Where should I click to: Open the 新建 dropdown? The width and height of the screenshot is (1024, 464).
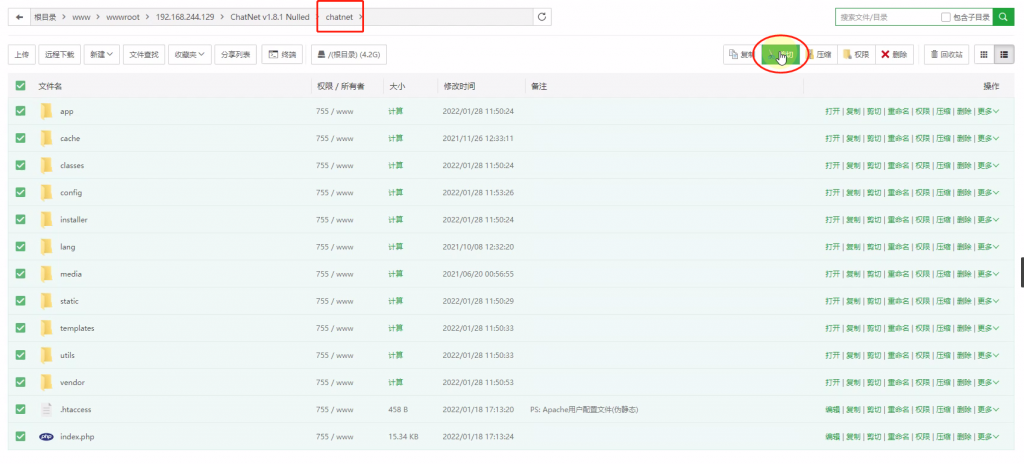pyautogui.click(x=102, y=55)
